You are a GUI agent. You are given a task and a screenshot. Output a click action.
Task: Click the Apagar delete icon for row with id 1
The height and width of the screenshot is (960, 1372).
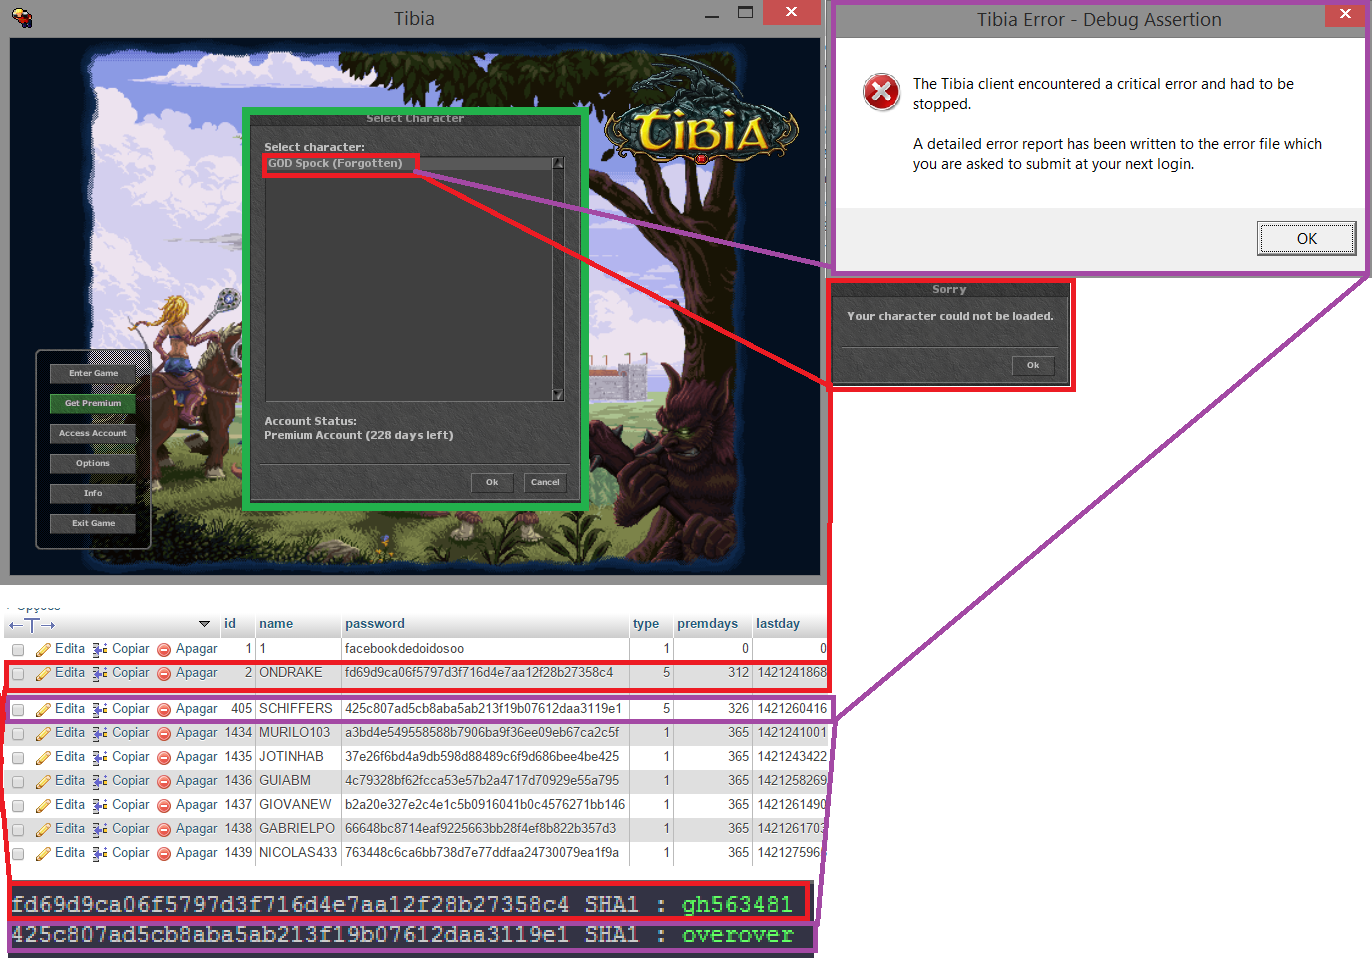(164, 650)
